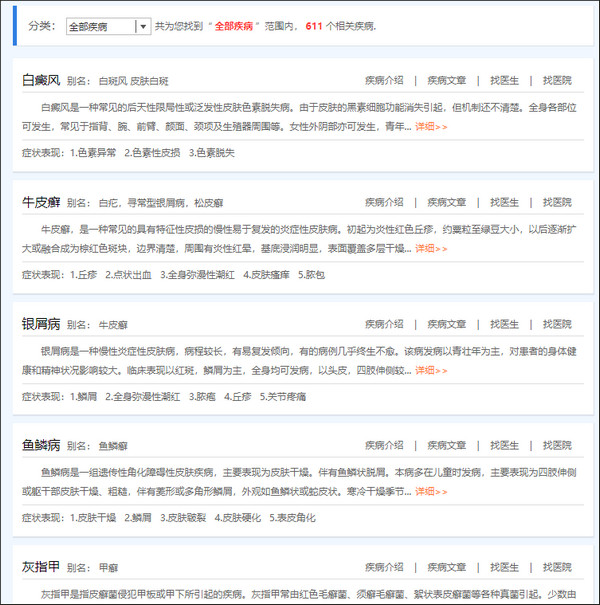600x605 pixels.
Task: Expand 详细>> for 银屑病 description
Action: 431,371
